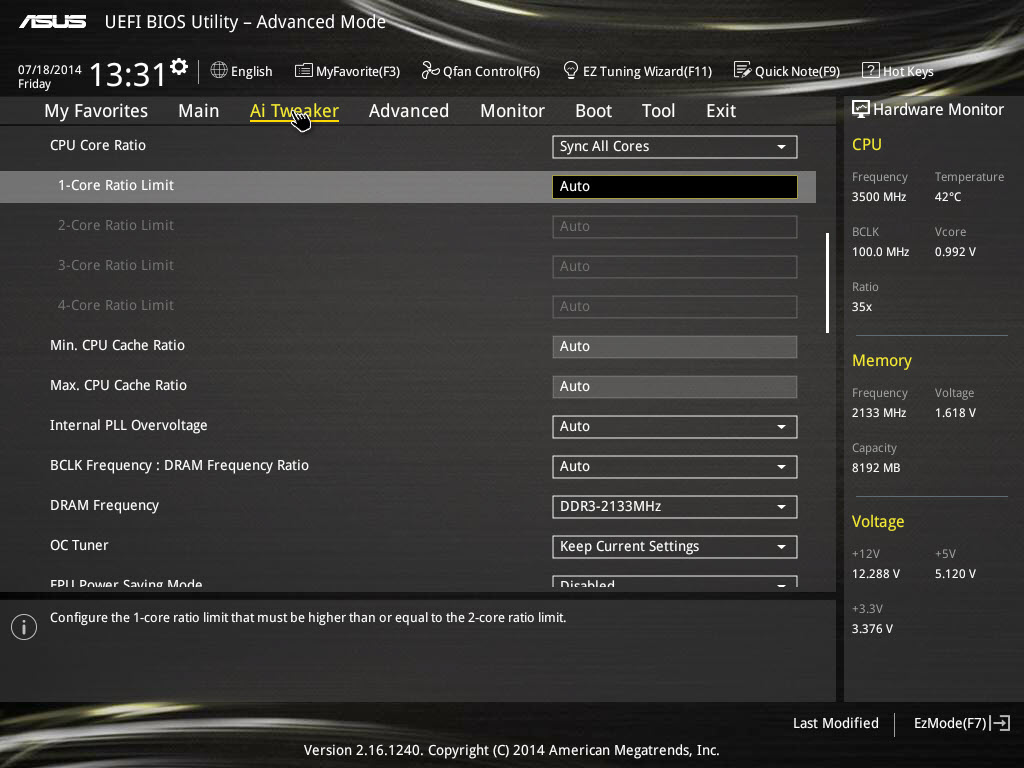Click the Hot Keys question mark icon
Viewport: 1024px width, 768px height.
point(871,71)
